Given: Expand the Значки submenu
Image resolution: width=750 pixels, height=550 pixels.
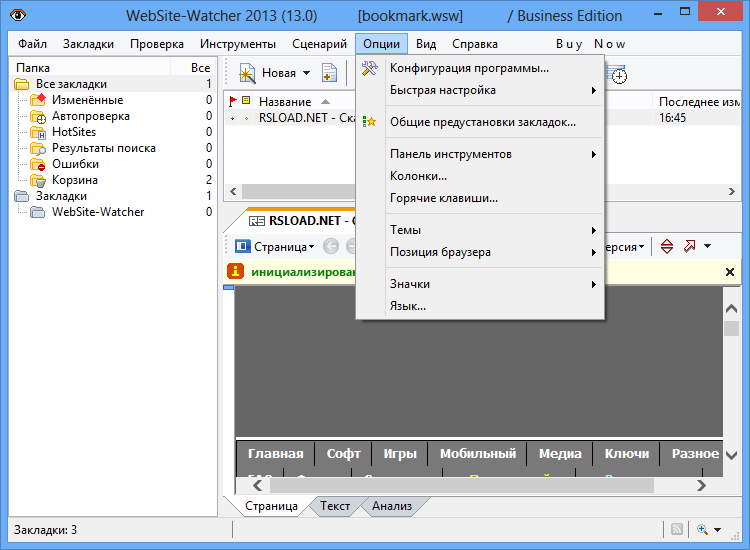Looking at the screenshot, I should (x=594, y=285).
